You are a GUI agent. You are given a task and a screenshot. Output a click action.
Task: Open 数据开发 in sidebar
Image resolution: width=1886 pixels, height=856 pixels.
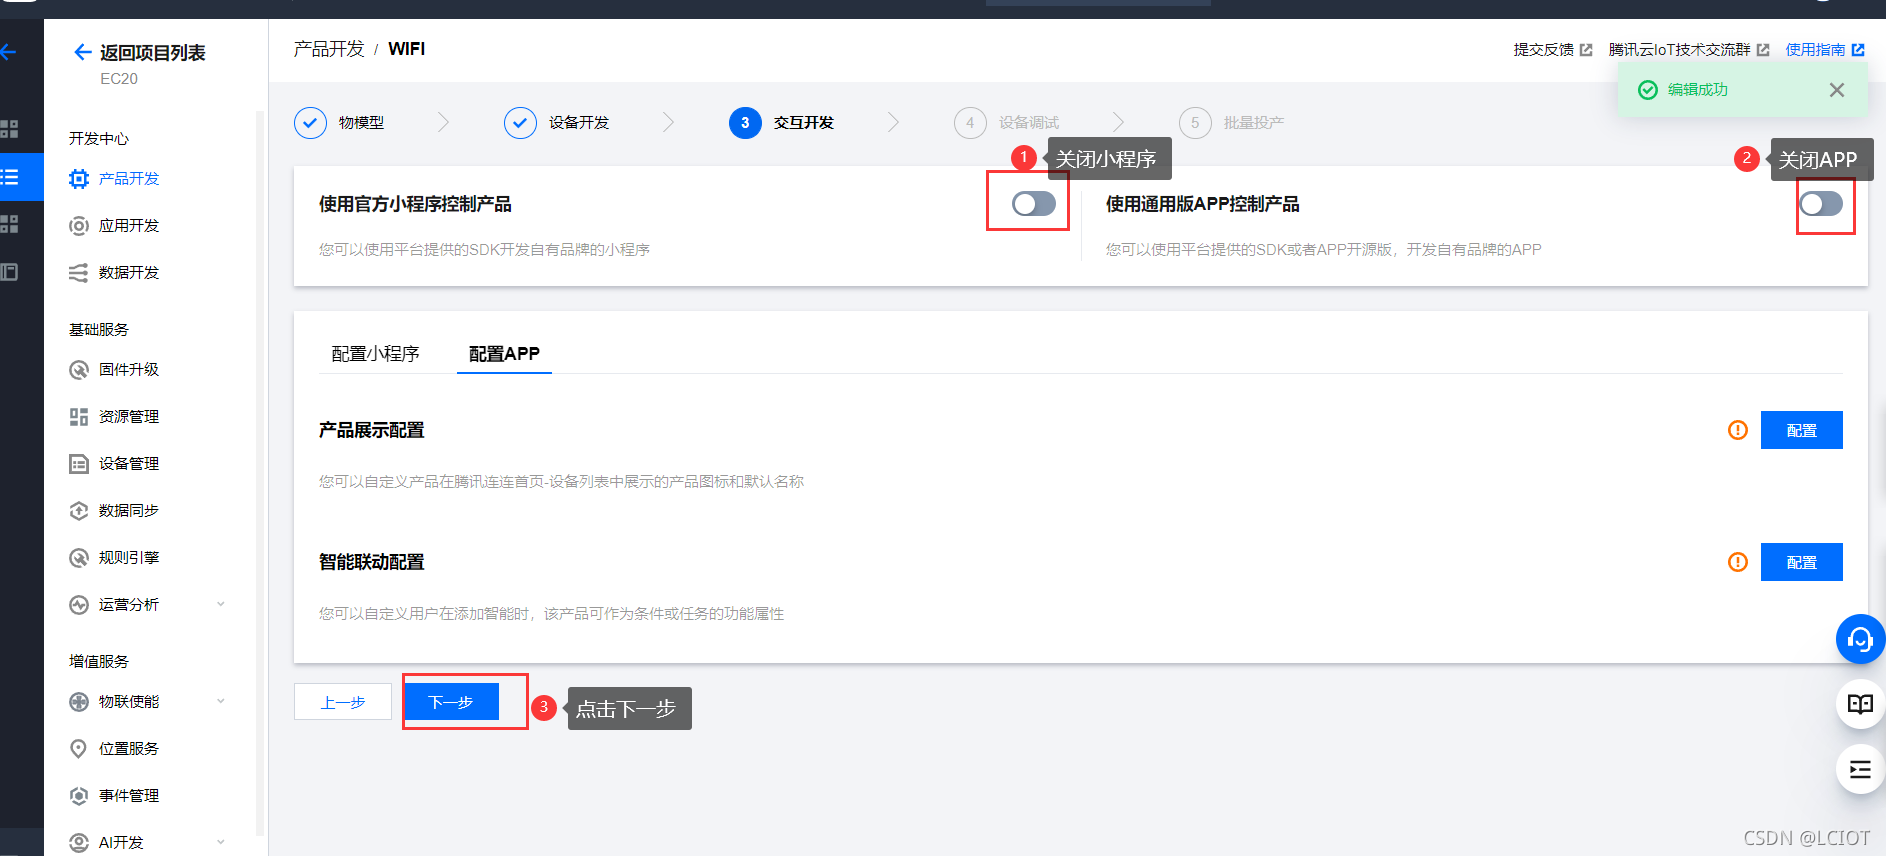pyautogui.click(x=129, y=273)
